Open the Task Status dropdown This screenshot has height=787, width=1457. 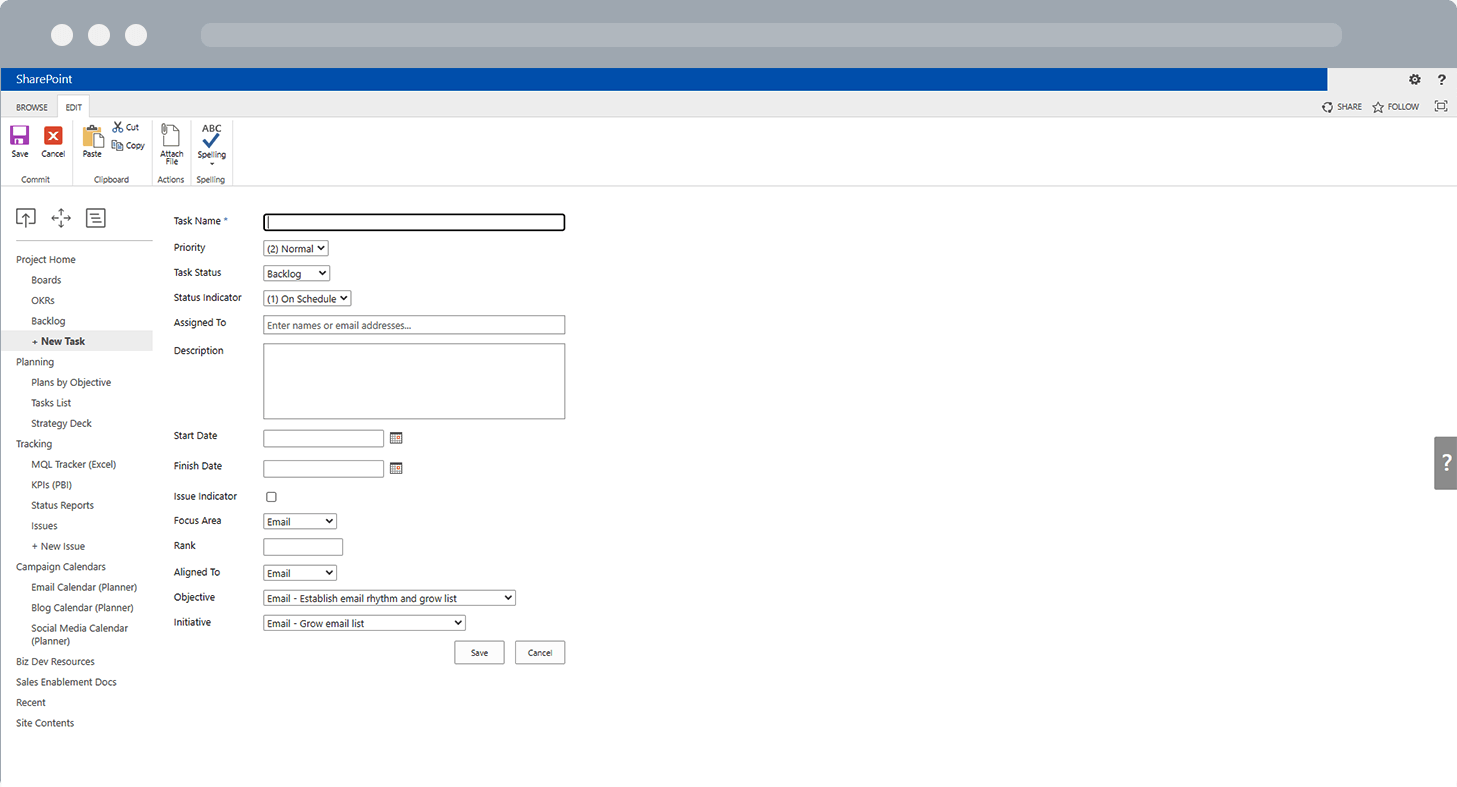[296, 272]
